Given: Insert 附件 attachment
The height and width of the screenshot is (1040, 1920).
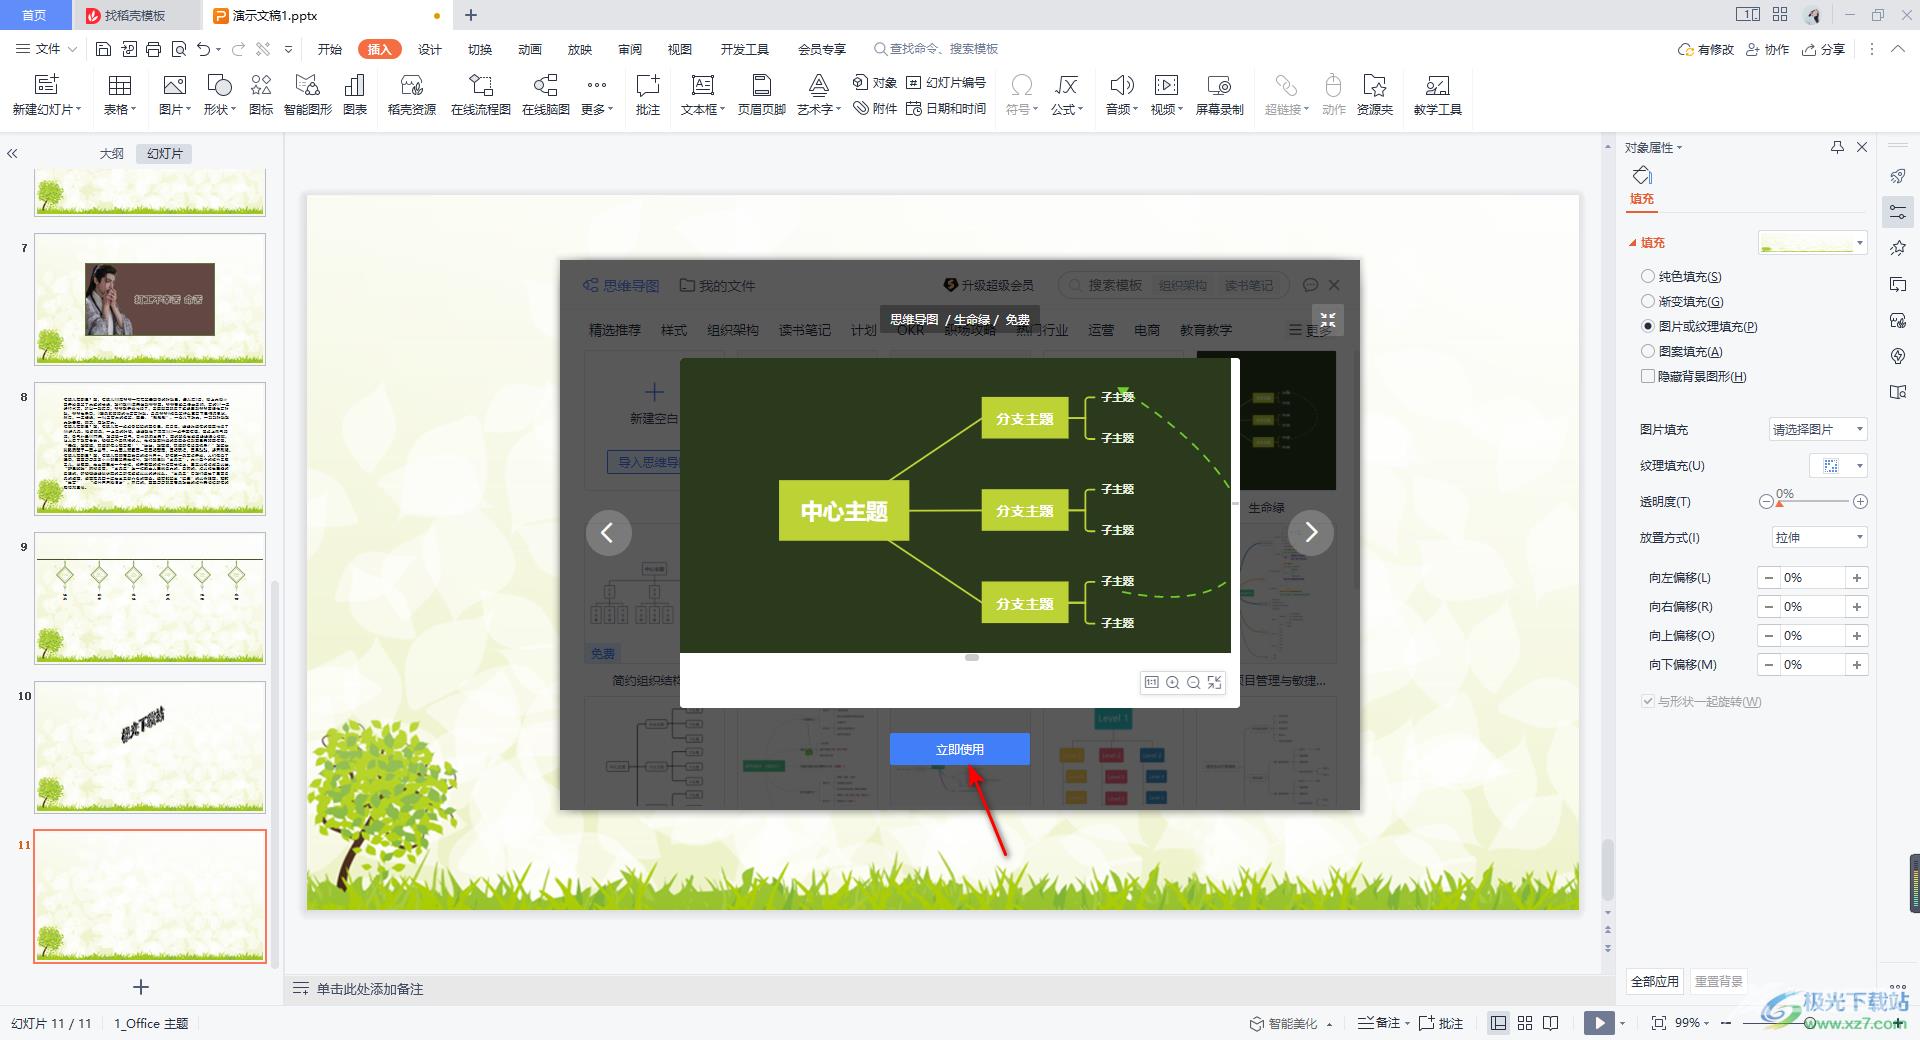Looking at the screenshot, I should (875, 108).
